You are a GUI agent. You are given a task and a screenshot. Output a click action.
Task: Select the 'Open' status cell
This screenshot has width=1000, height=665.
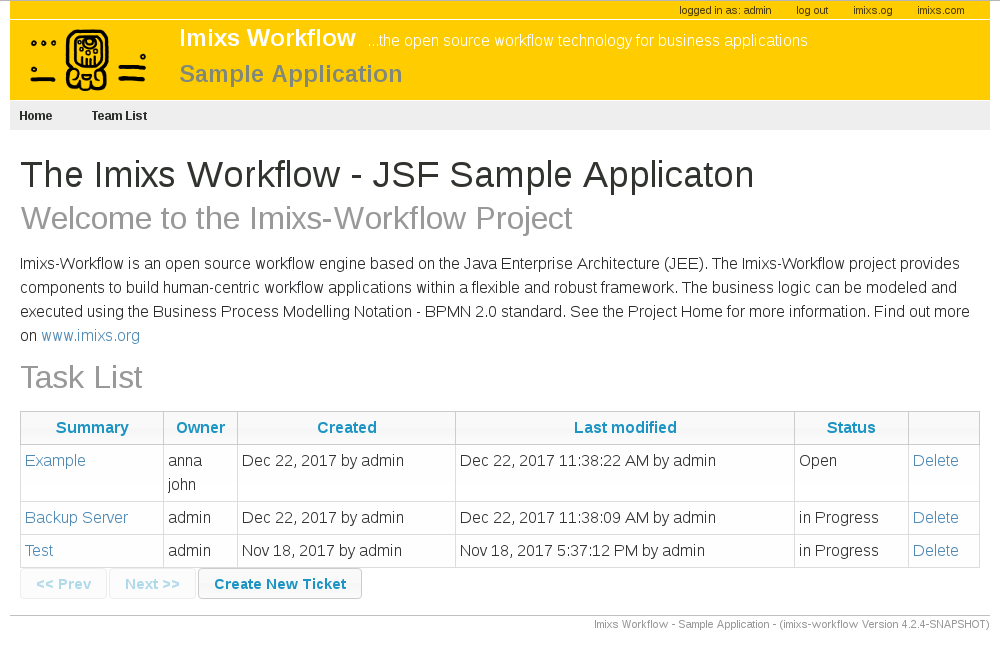(x=851, y=472)
